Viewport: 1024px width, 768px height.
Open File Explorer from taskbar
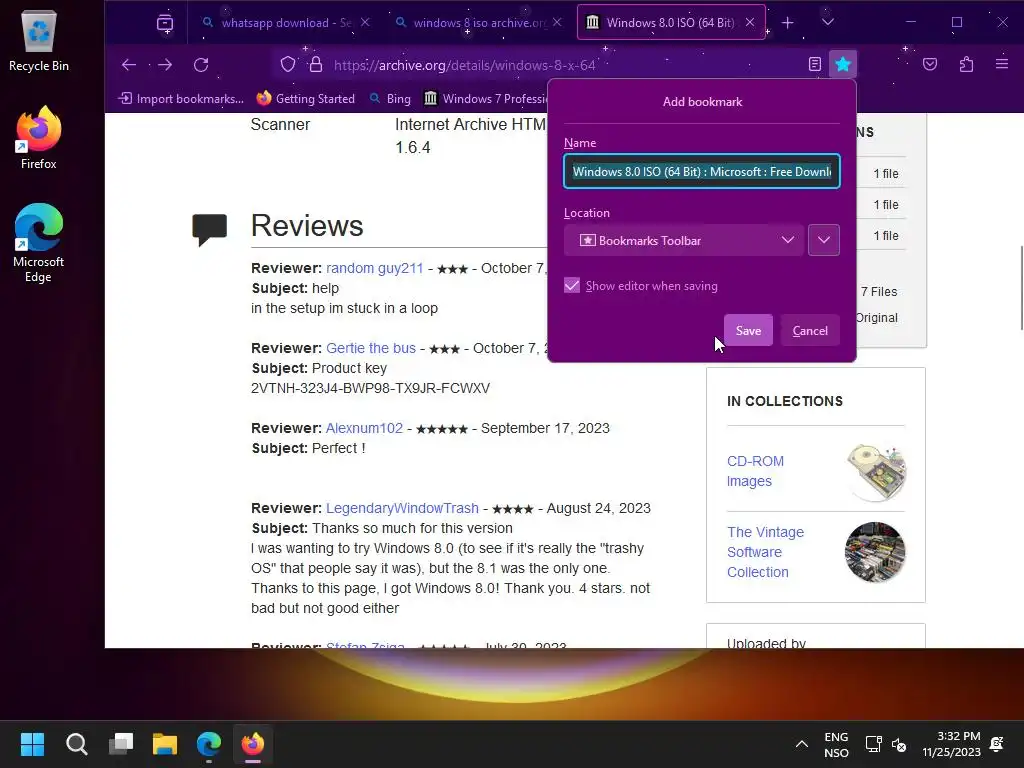165,744
